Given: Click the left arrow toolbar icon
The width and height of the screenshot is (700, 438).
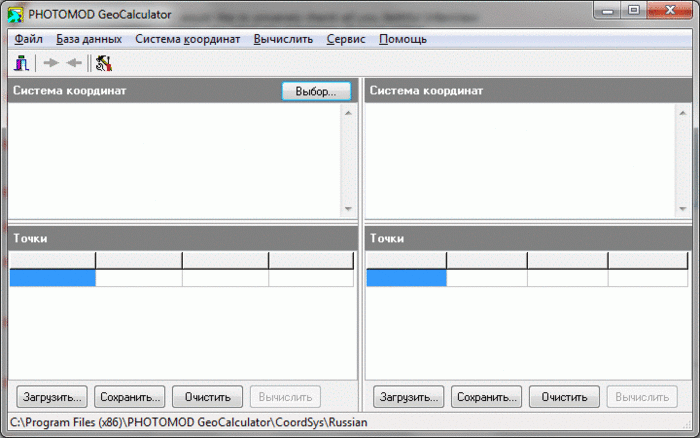Looking at the screenshot, I should [x=73, y=63].
